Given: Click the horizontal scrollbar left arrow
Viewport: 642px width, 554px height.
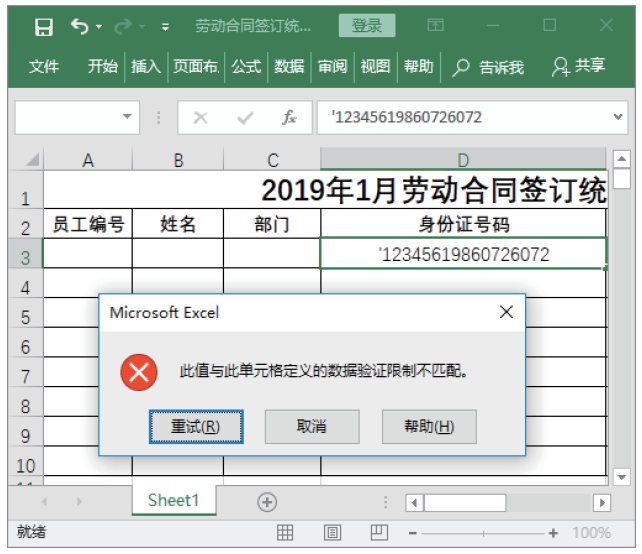Looking at the screenshot, I should (x=414, y=502).
